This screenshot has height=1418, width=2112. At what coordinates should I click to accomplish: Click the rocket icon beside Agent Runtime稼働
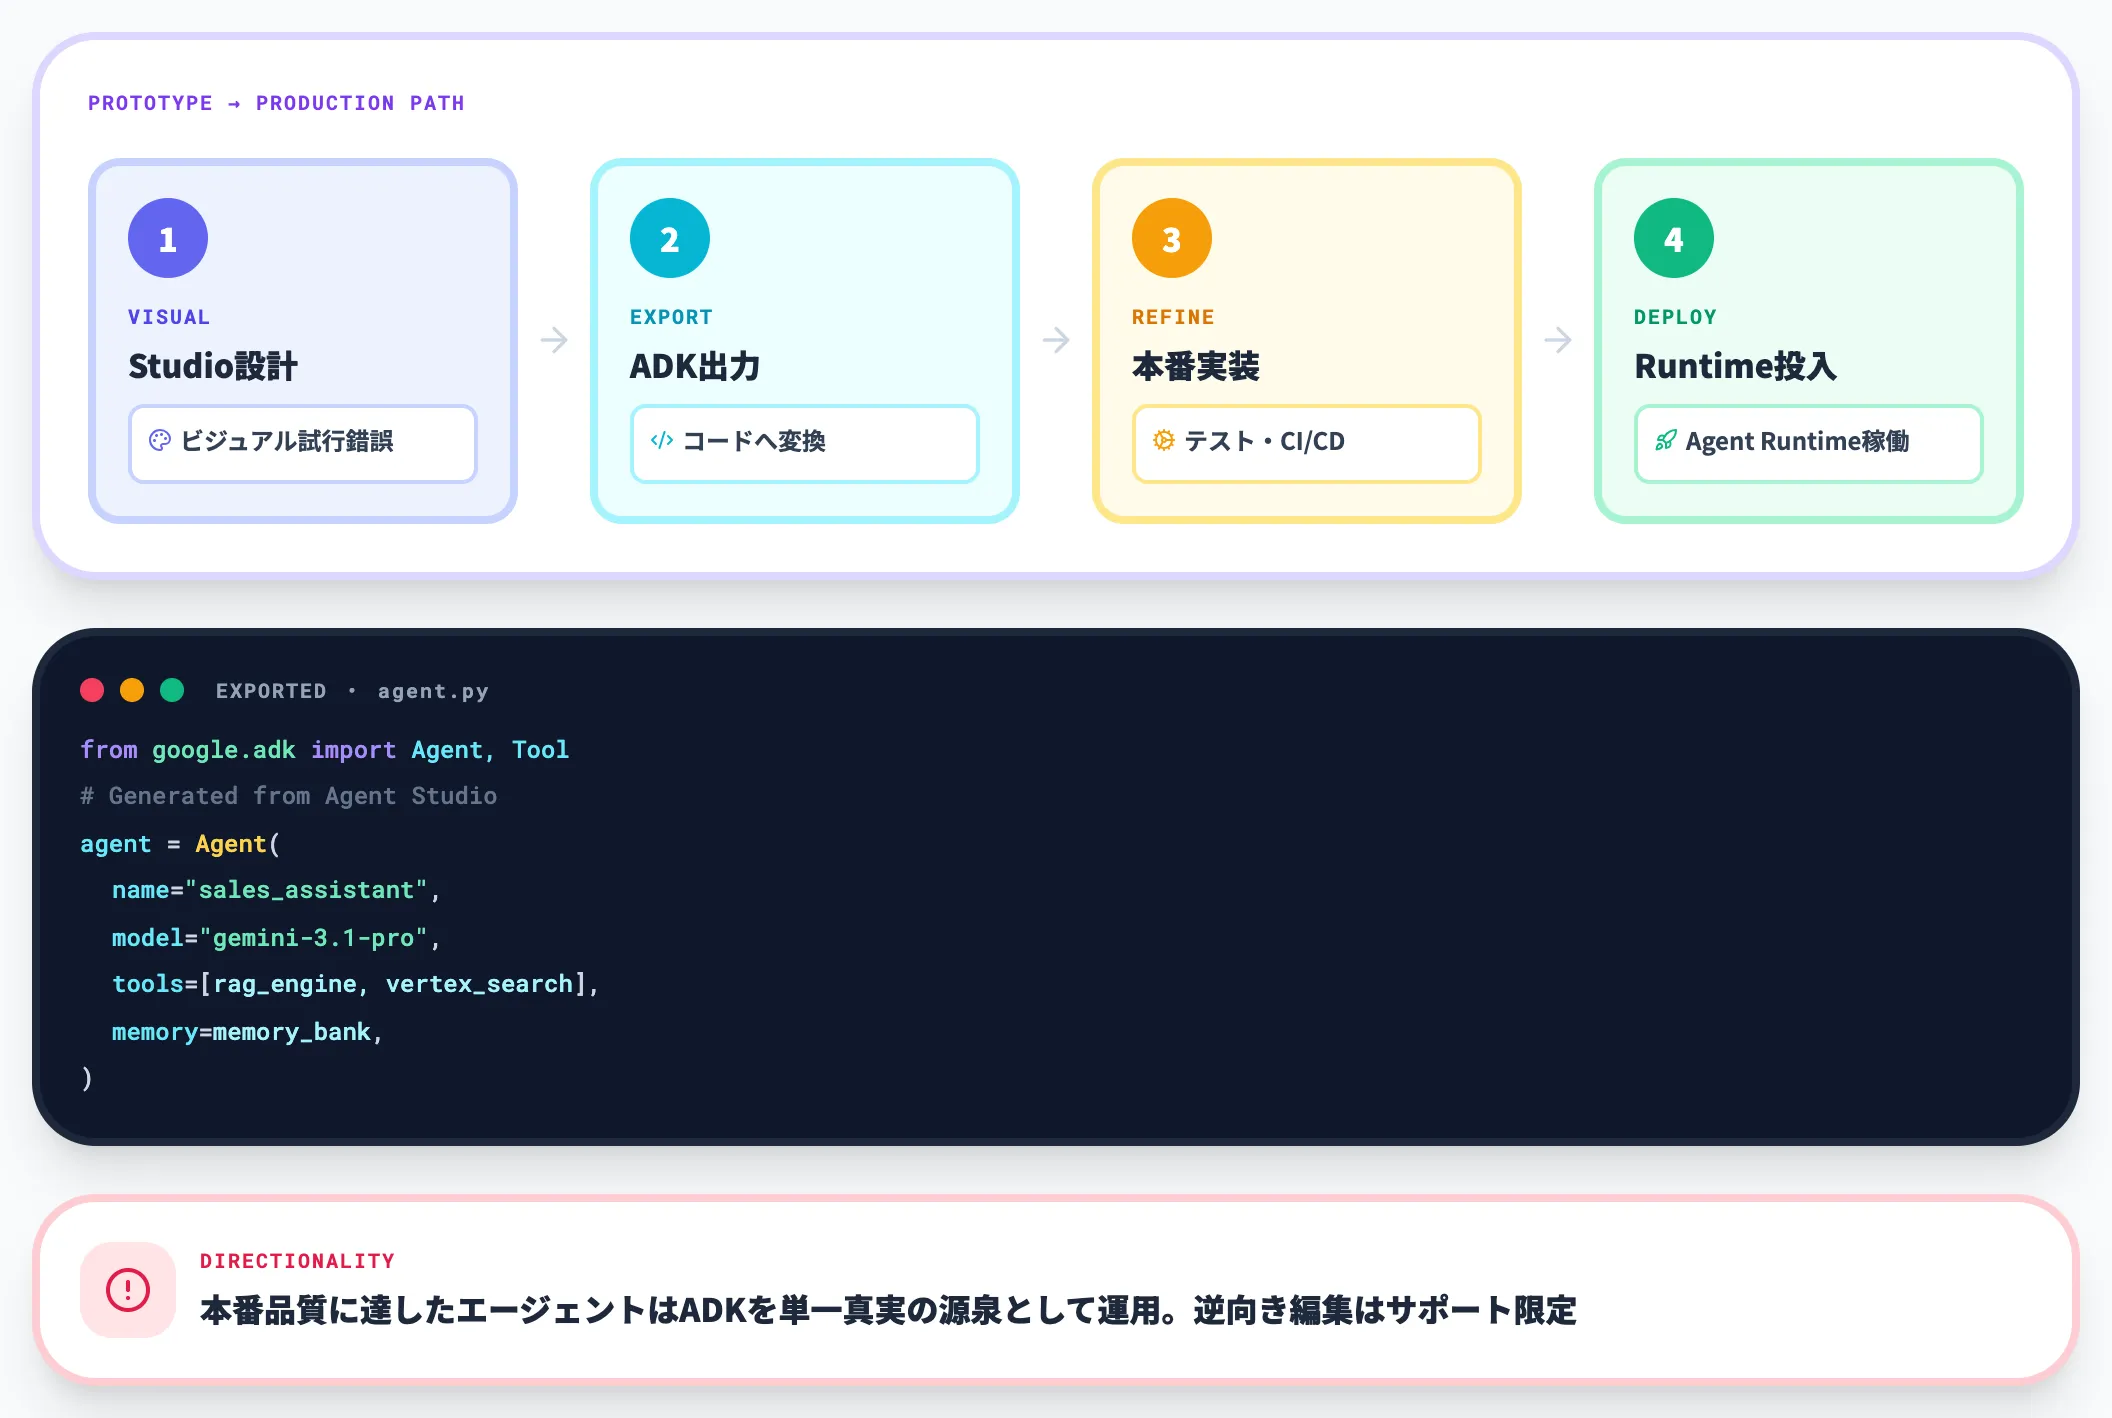click(x=1667, y=441)
